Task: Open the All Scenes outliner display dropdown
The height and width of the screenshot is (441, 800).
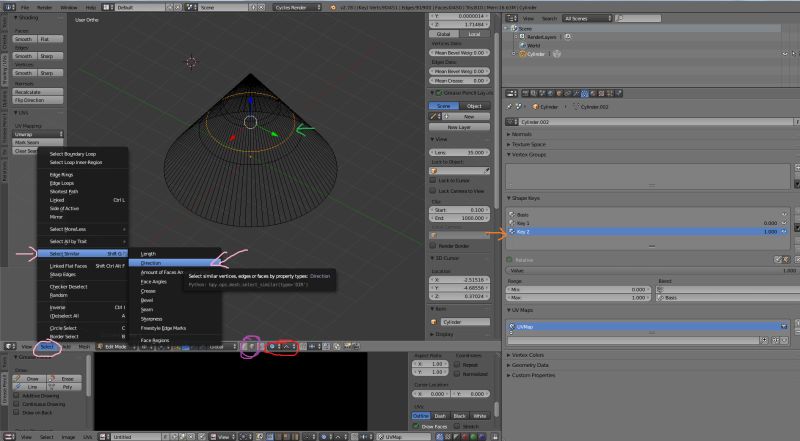Action: [x=587, y=18]
